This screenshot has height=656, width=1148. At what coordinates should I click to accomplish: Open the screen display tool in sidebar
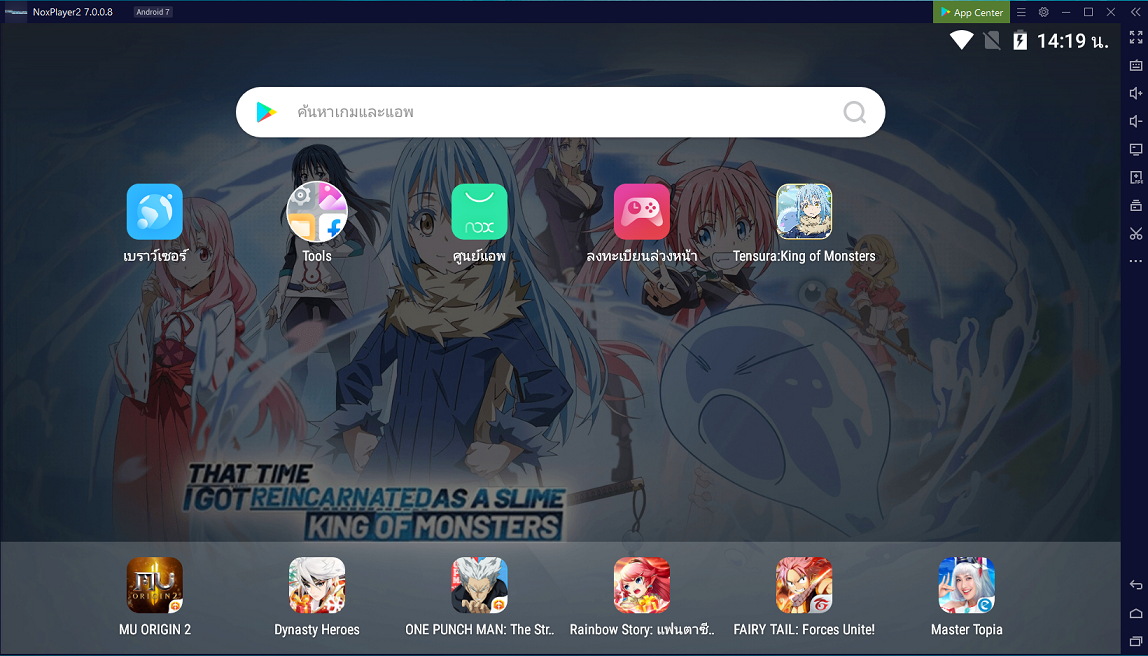tap(1136, 149)
